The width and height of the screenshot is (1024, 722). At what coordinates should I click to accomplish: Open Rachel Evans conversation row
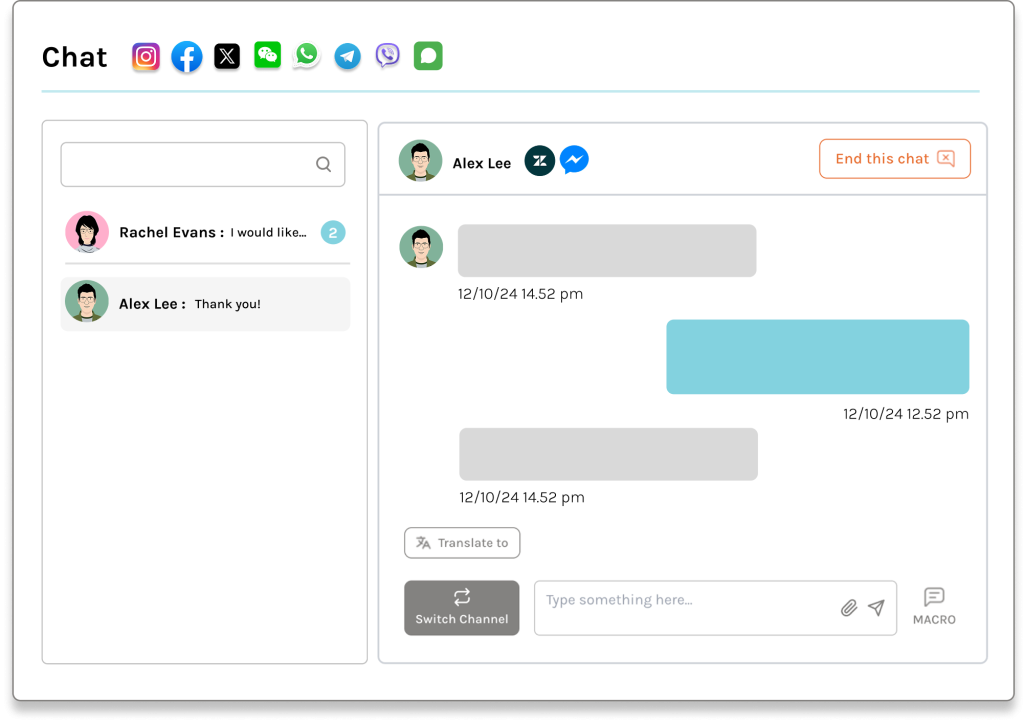208,232
